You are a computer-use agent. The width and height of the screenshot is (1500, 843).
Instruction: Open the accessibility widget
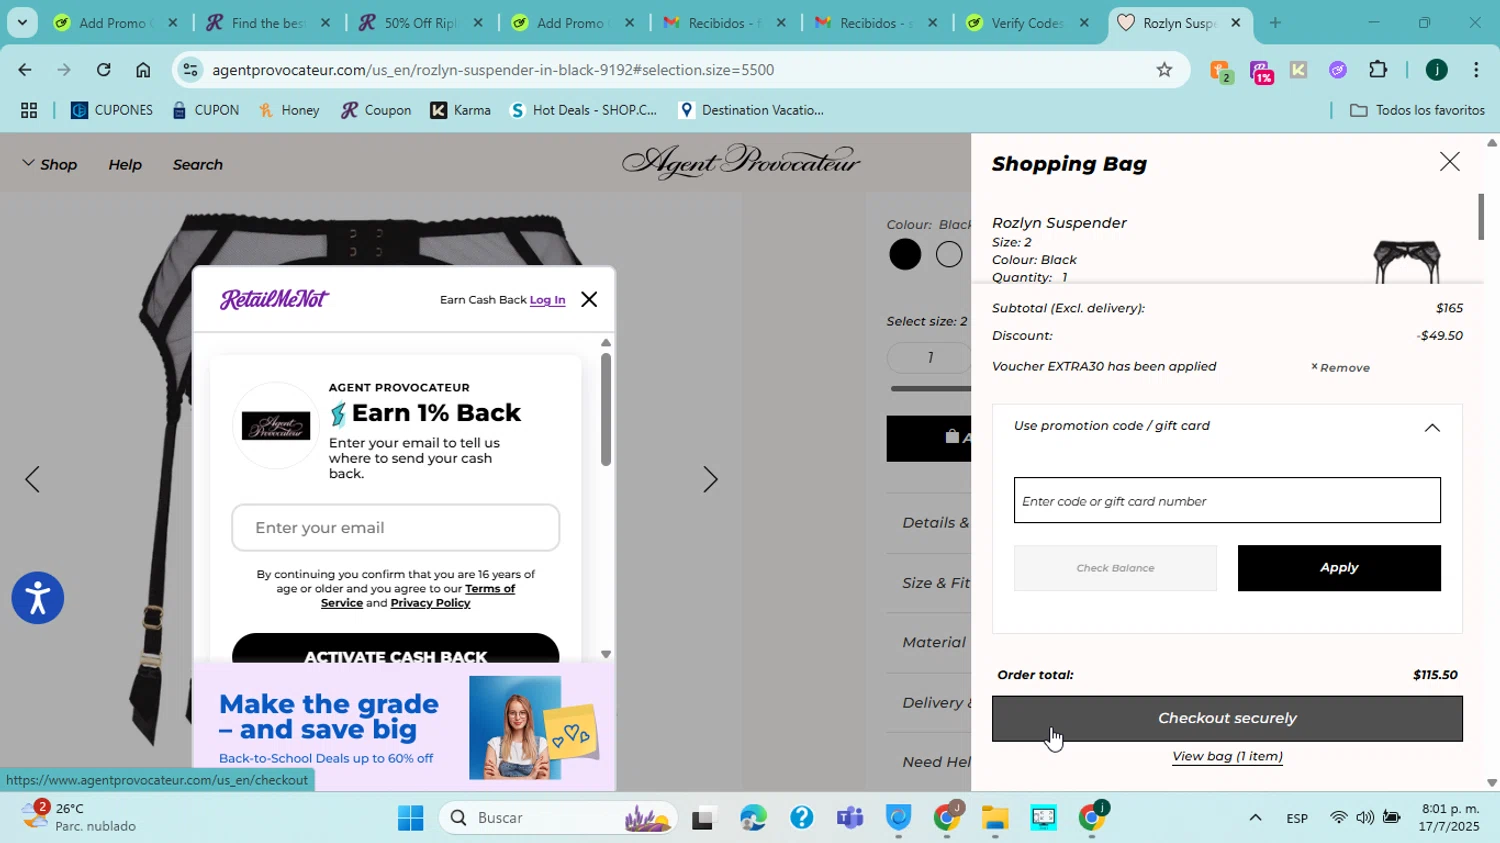[x=38, y=598]
